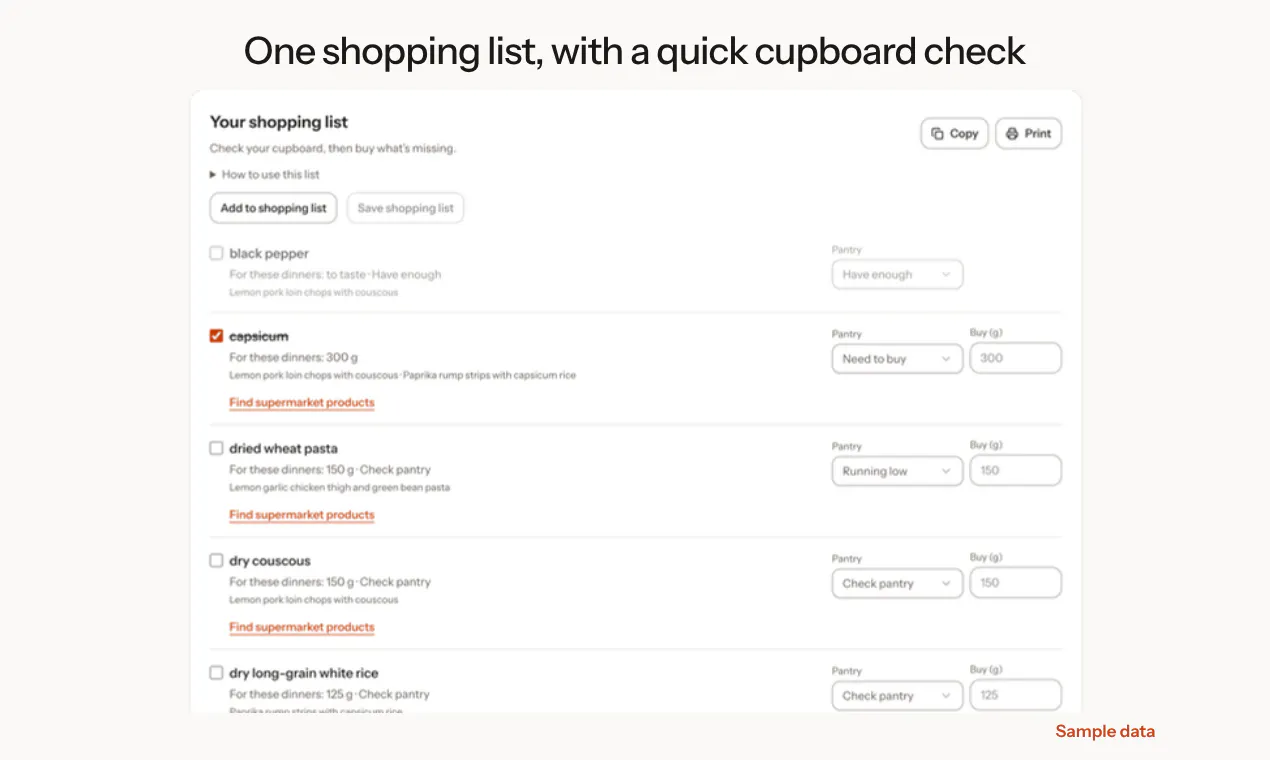This screenshot has height=760, width=1270.
Task: Expand the How to use this list triangle
Action: tap(213, 174)
